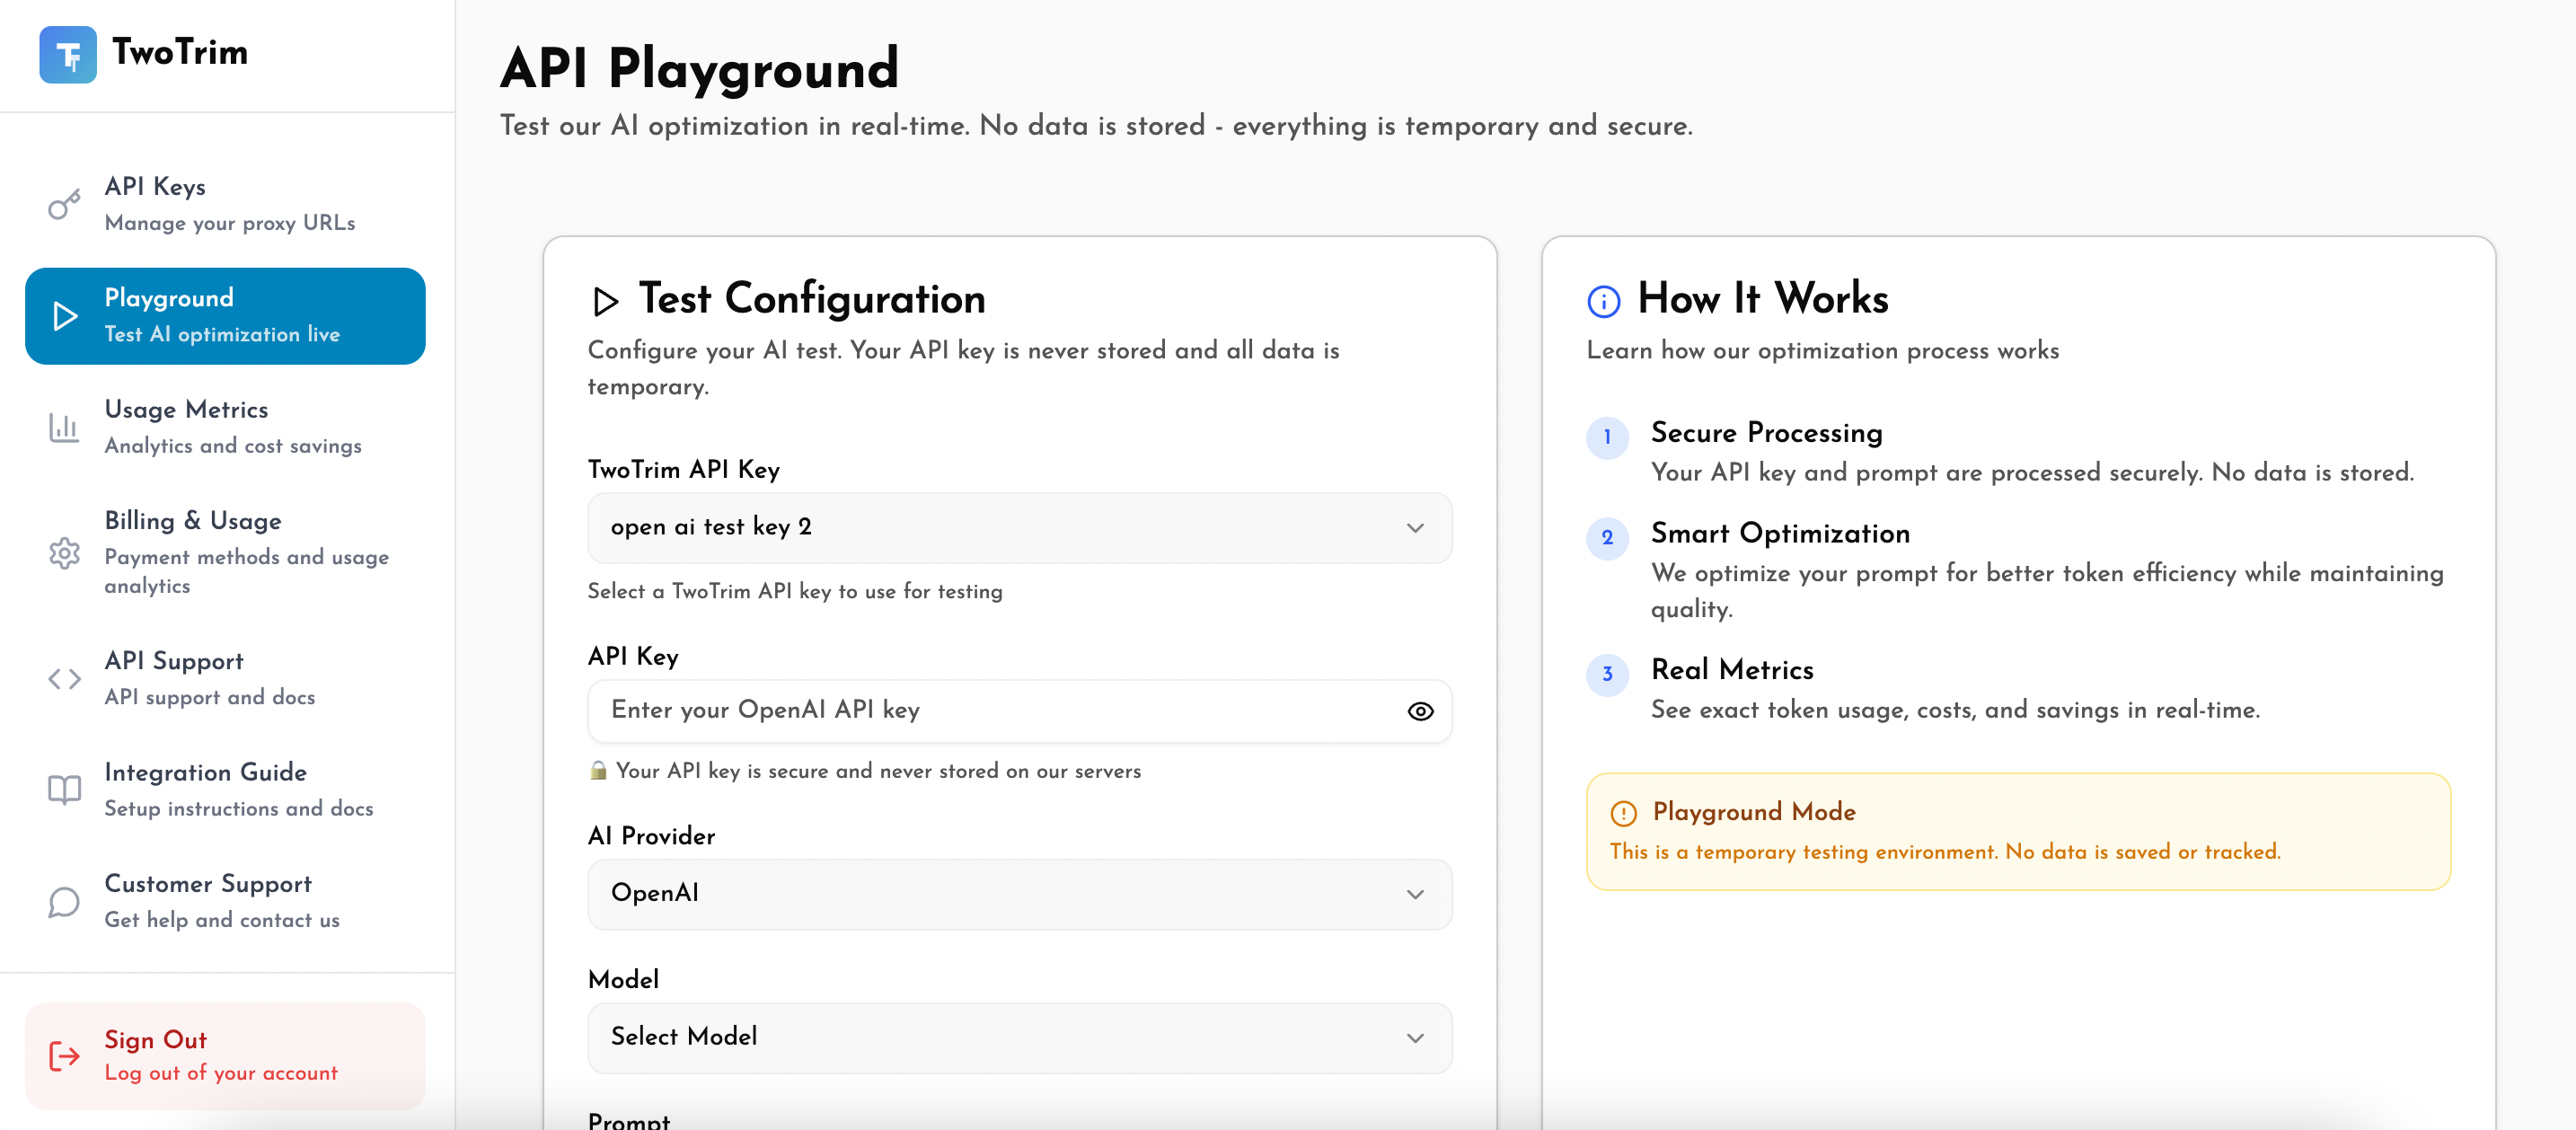Open the TwoTrim API Key dropdown
2576x1130 pixels.
click(x=1019, y=528)
